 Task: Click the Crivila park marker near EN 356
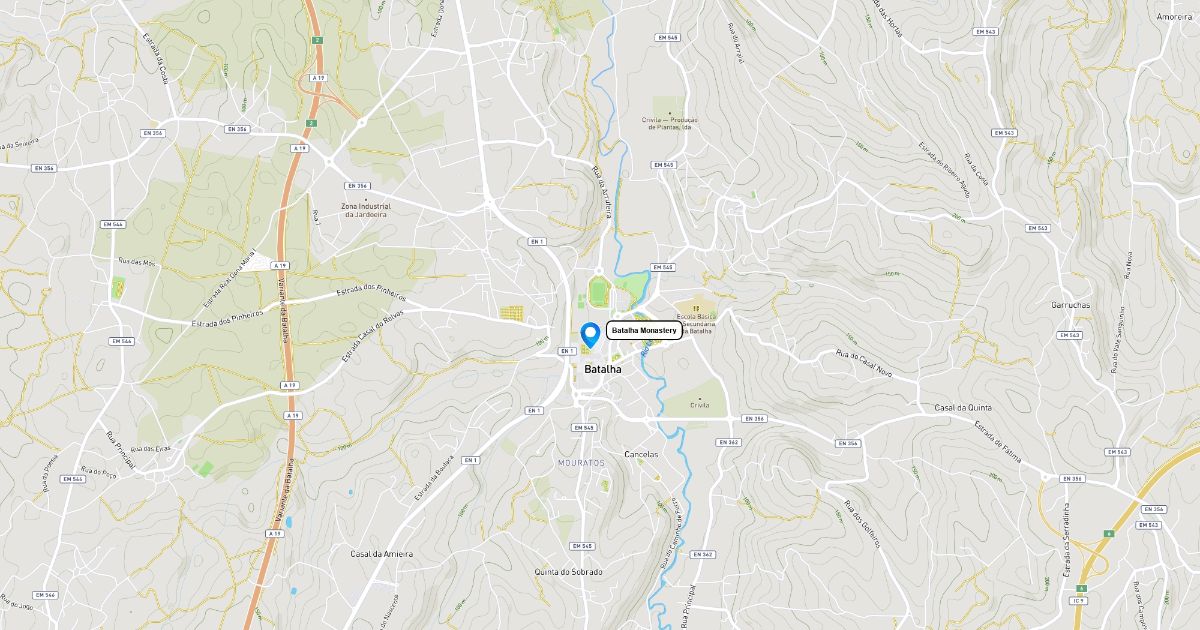699,398
